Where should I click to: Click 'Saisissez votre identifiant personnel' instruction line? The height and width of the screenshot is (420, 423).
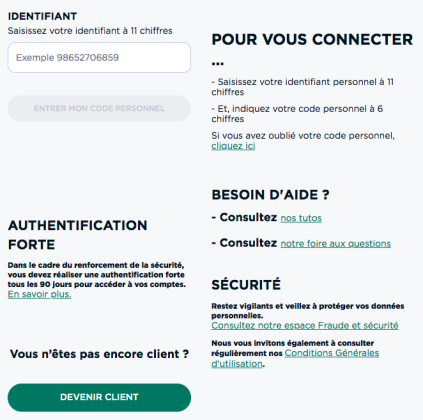coord(302,87)
